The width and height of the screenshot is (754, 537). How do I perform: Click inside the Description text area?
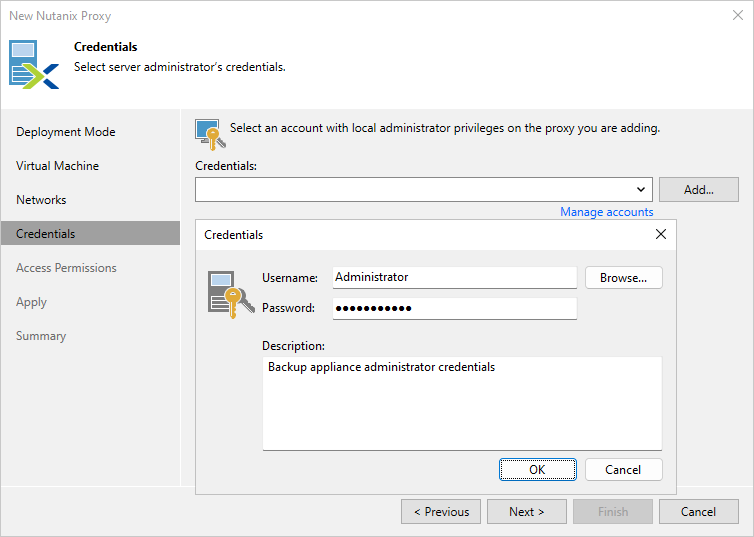[x=462, y=404]
